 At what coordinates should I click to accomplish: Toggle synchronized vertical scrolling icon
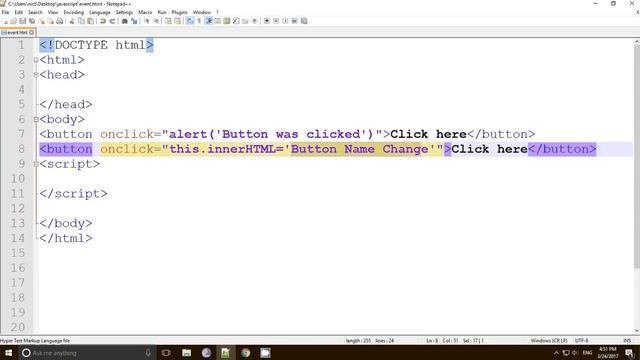168,21
